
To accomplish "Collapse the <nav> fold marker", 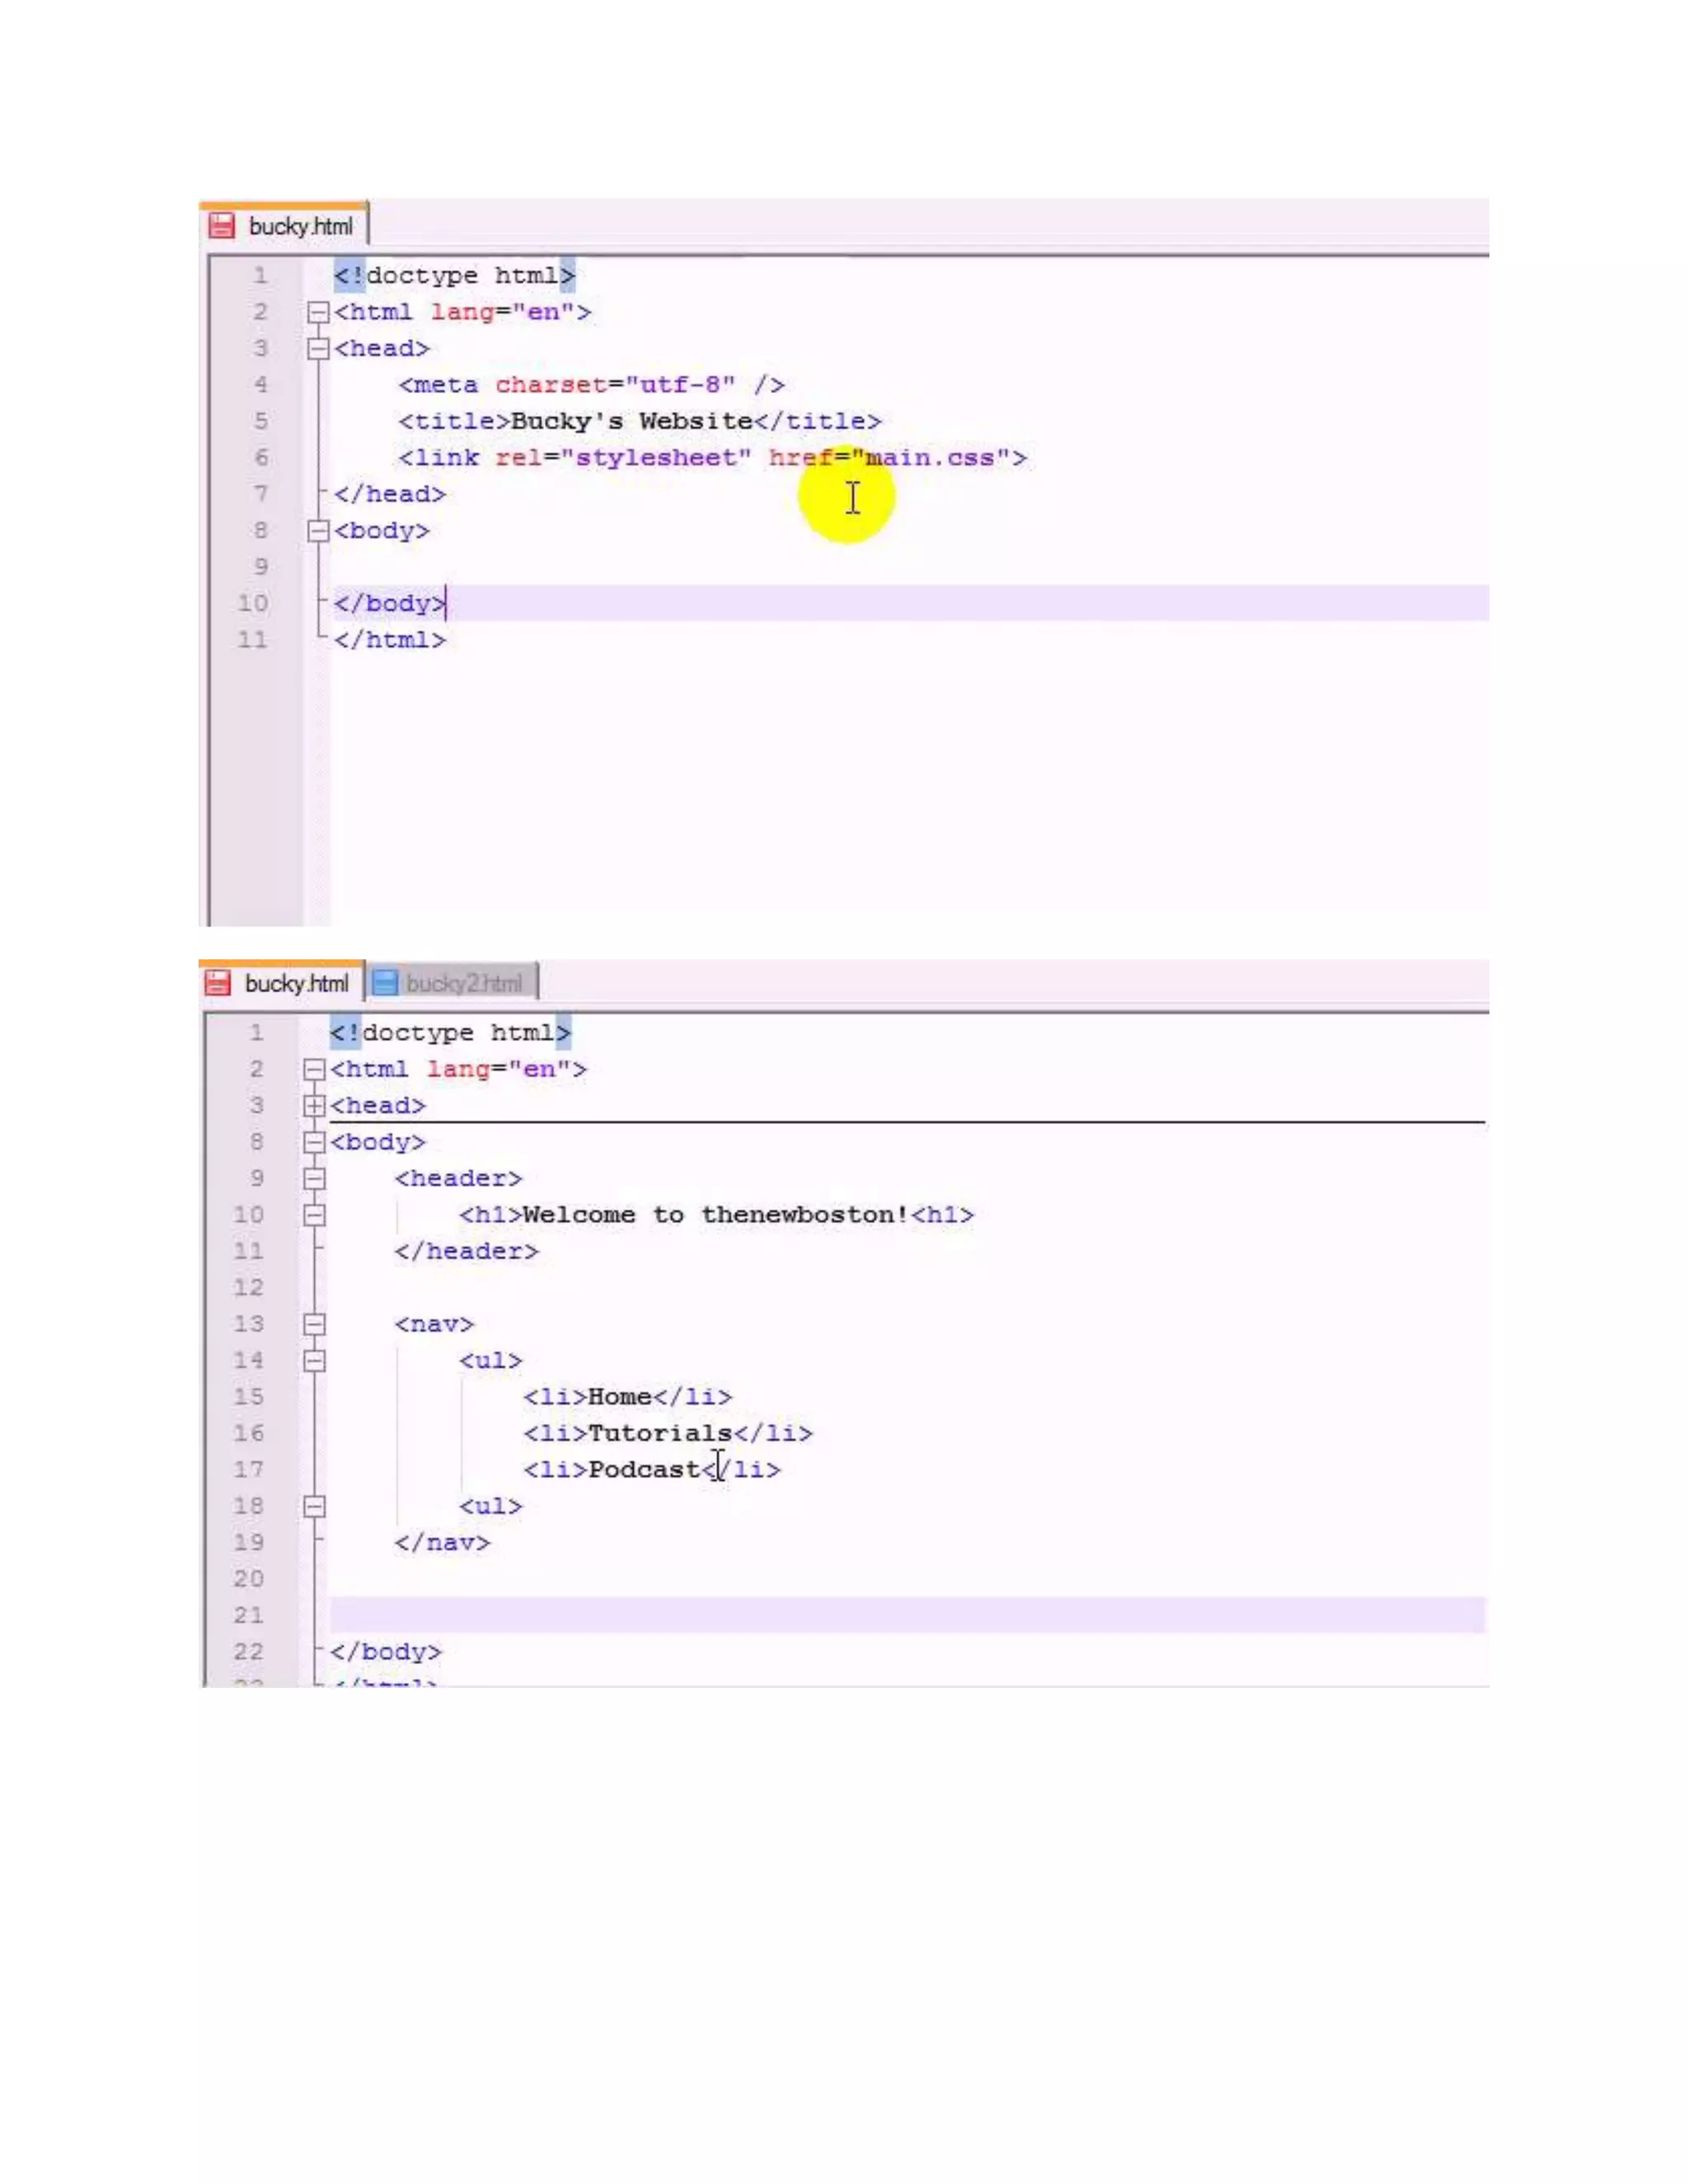I will pyautogui.click(x=314, y=1324).
